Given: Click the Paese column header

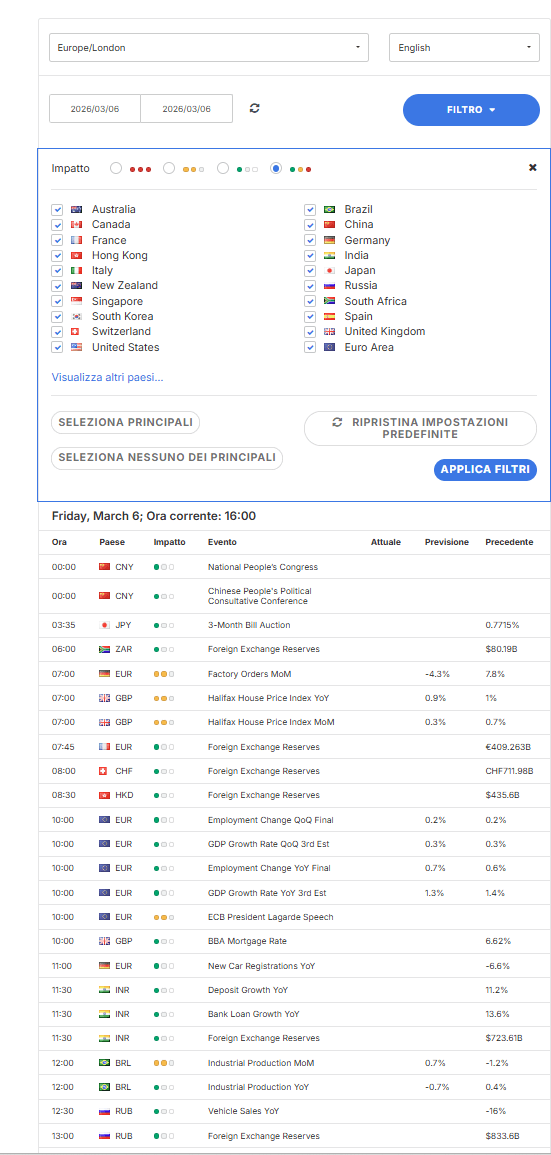Looking at the screenshot, I should [x=112, y=542].
